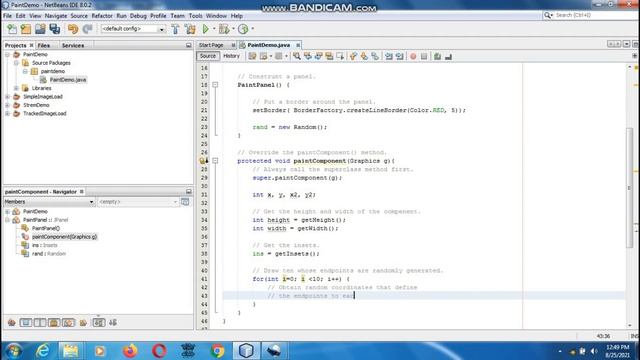Click the Save All toolbar icon
The width and height of the screenshot is (640, 360).
(x=55, y=29)
